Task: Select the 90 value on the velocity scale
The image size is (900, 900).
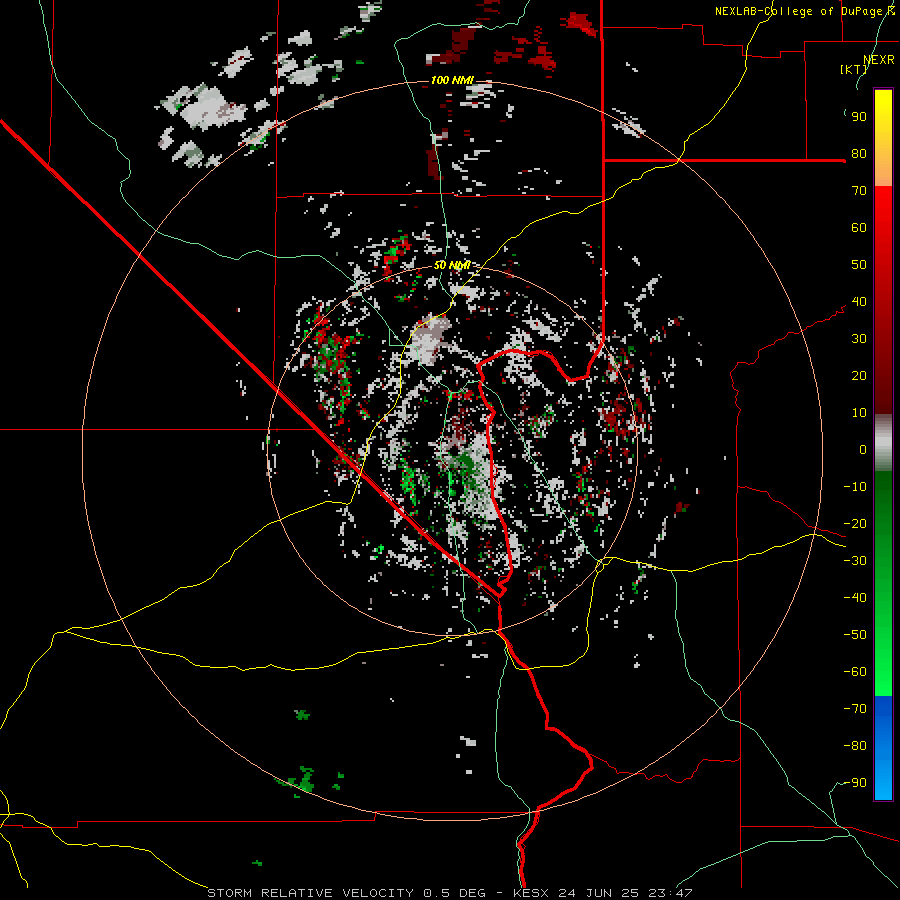Action: (859, 117)
